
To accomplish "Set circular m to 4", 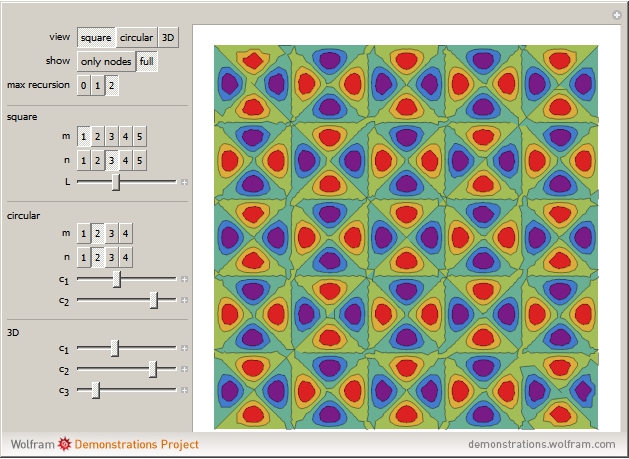I will [126, 234].
